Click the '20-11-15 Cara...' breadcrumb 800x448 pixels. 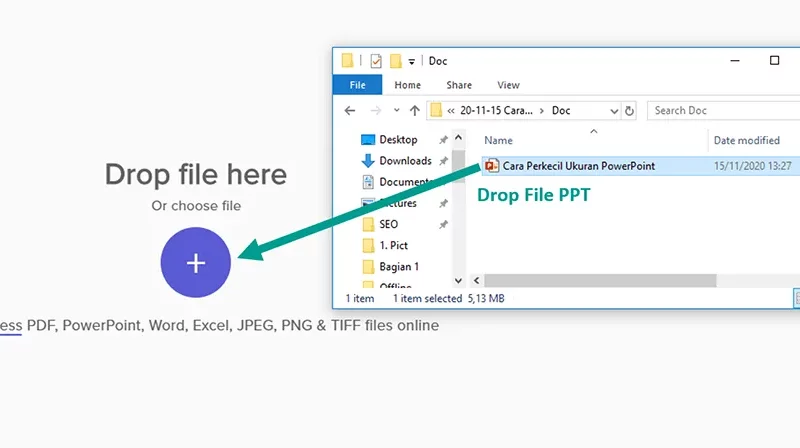496,110
